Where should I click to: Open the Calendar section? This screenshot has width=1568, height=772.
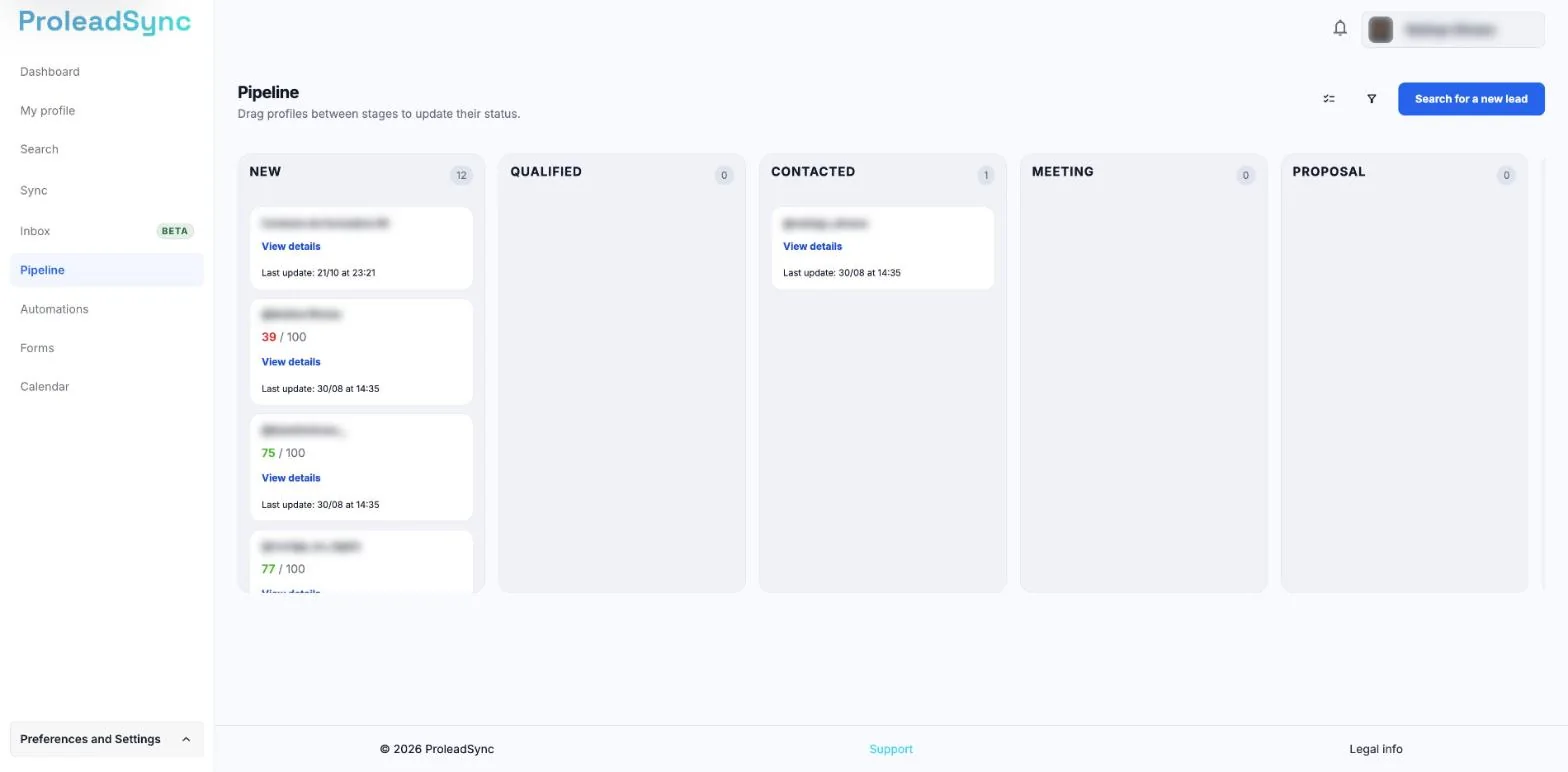(44, 387)
